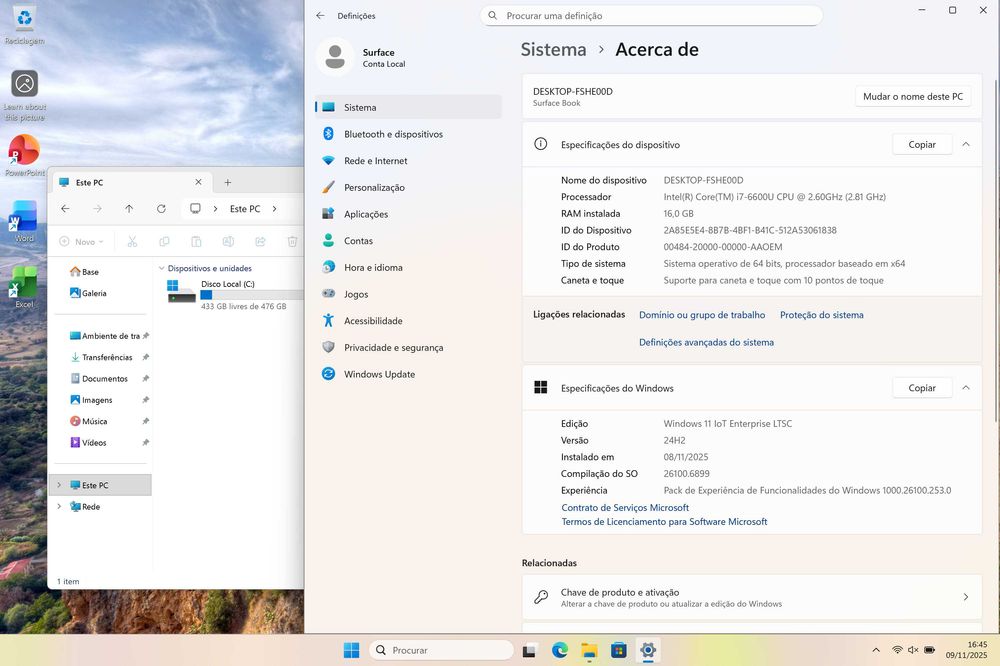
Task: Select the PowerPoint desktop shortcut
Action: click(24, 155)
